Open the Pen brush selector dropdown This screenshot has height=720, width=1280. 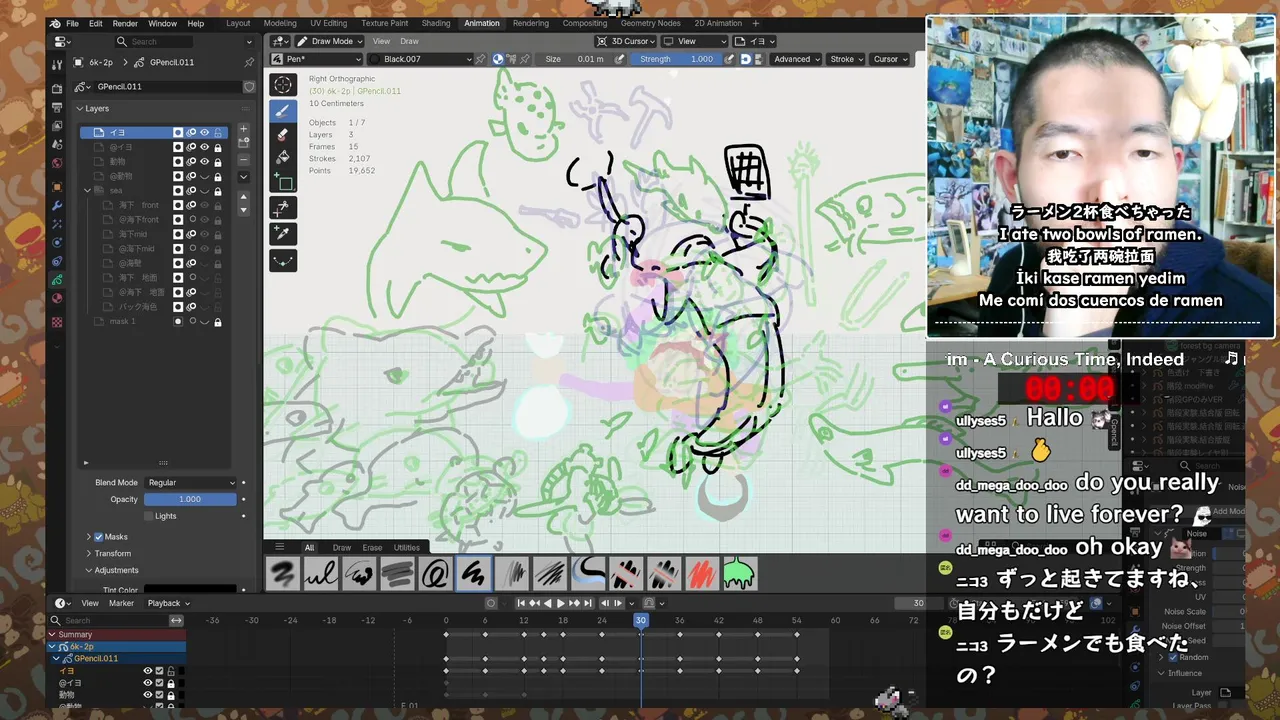pos(317,59)
